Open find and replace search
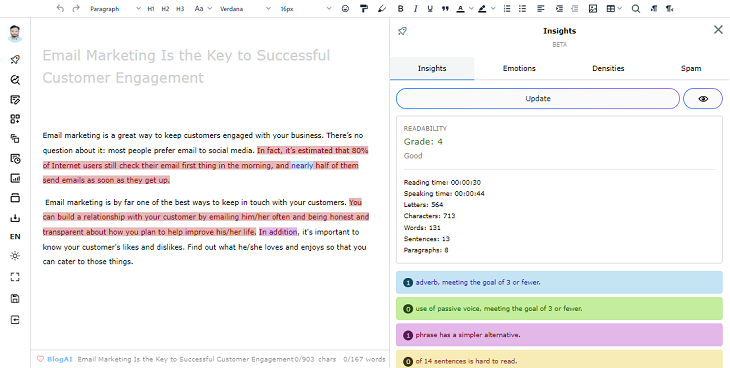Viewport: 730px width, 368px height. click(x=635, y=8)
